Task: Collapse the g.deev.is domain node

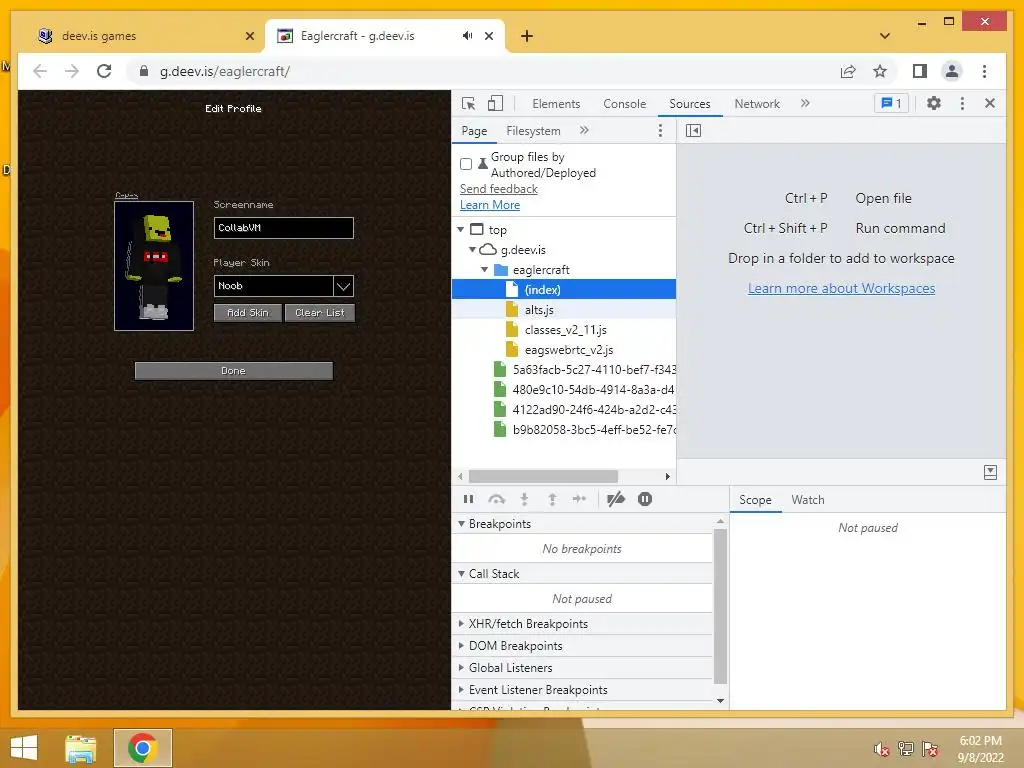Action: click(473, 250)
